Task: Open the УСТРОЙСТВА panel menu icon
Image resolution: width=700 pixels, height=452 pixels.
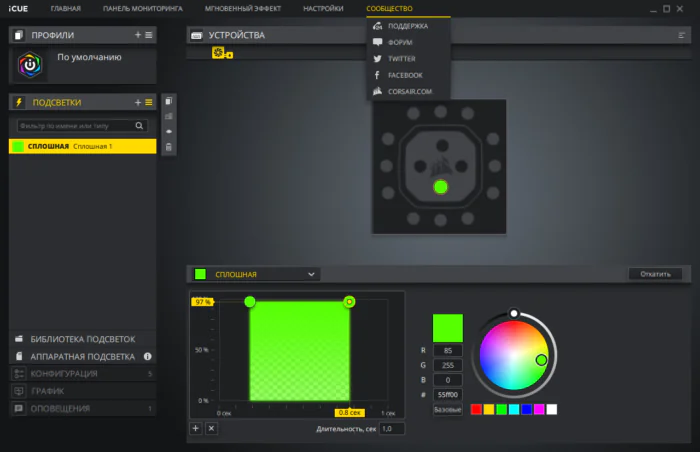Action: pos(681,35)
